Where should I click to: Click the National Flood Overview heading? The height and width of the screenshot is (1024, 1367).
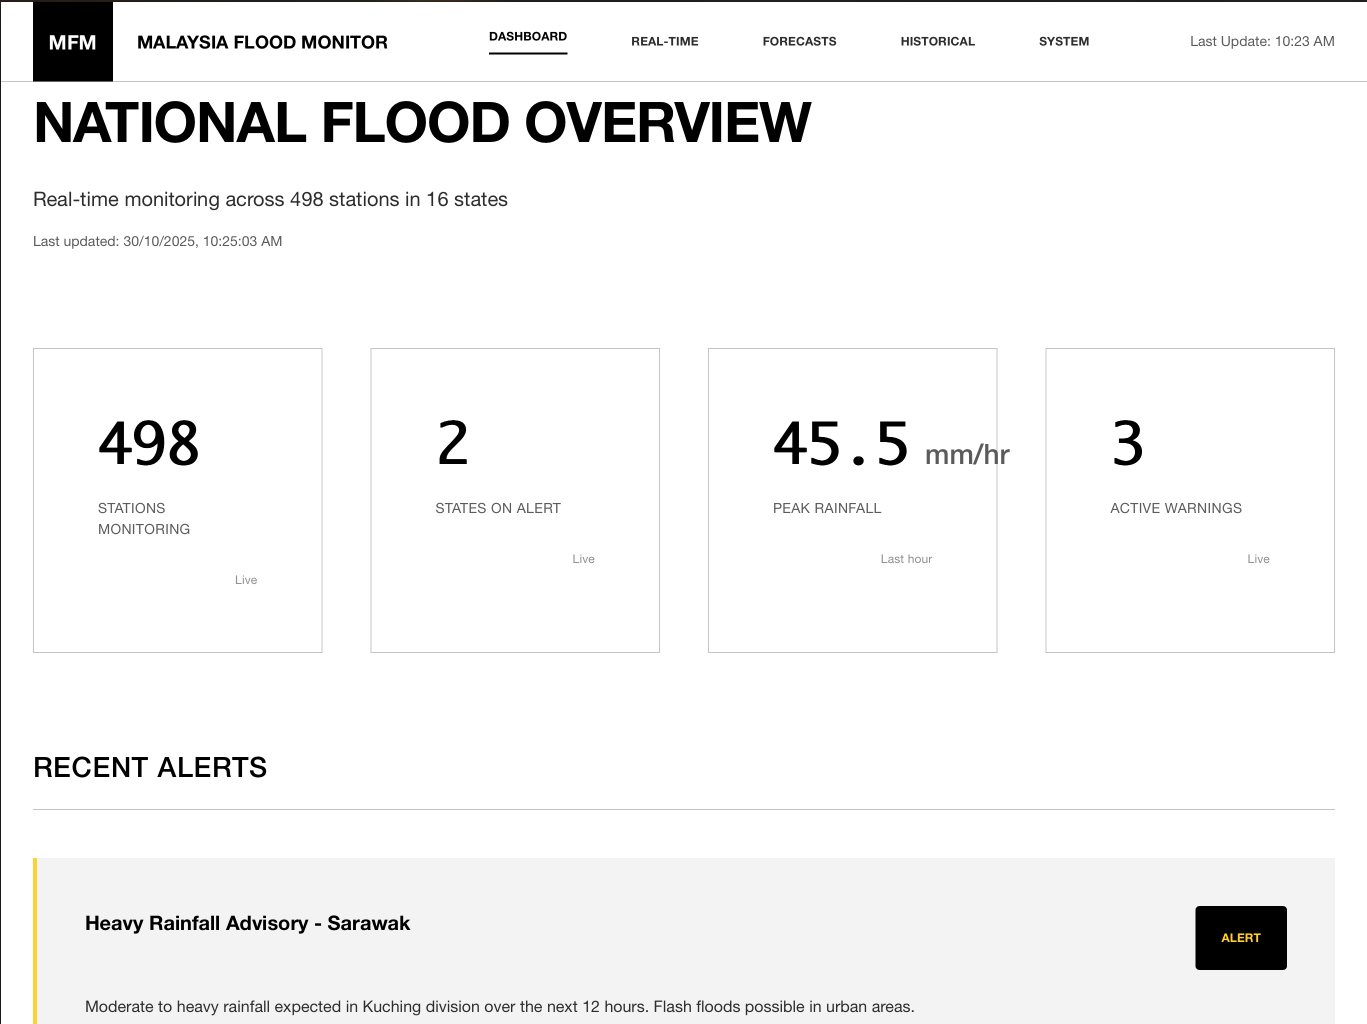422,123
